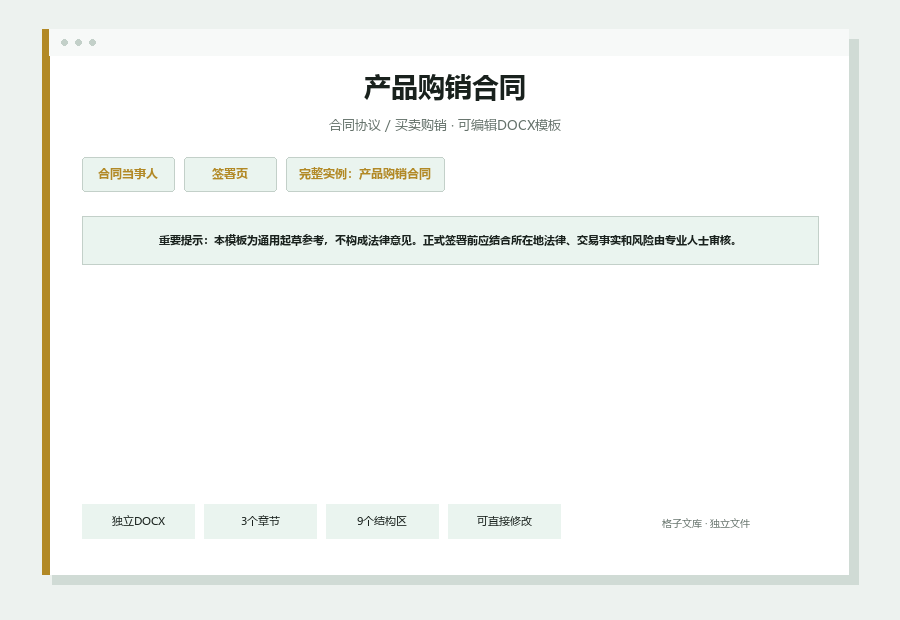Click the middle window dot in title bar
This screenshot has height=620, width=900.
pos(79,42)
